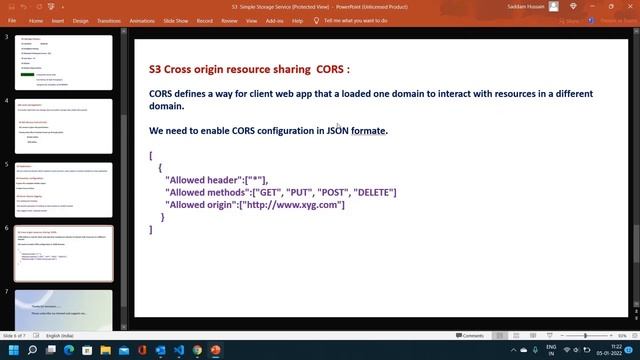
Task: Switch to the Insert ribbon tab
Action: [58, 20]
